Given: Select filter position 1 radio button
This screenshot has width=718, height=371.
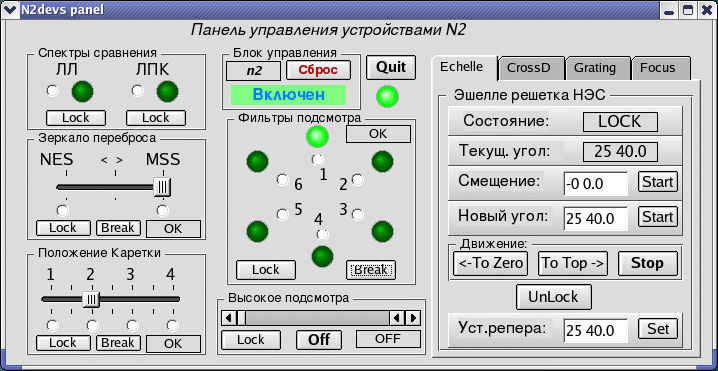Looking at the screenshot, I should [x=317, y=160].
